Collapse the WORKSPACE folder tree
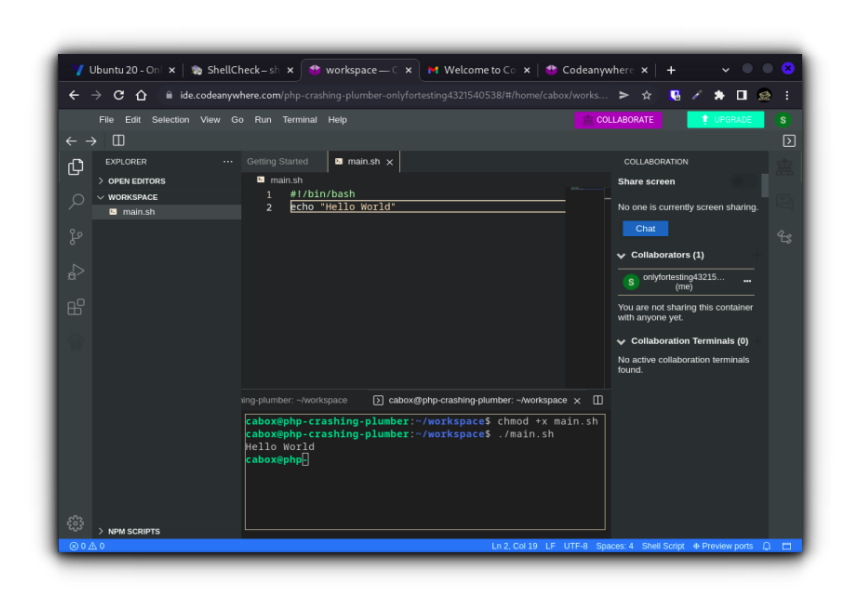Viewport: 860px width, 614px height. (x=100, y=197)
